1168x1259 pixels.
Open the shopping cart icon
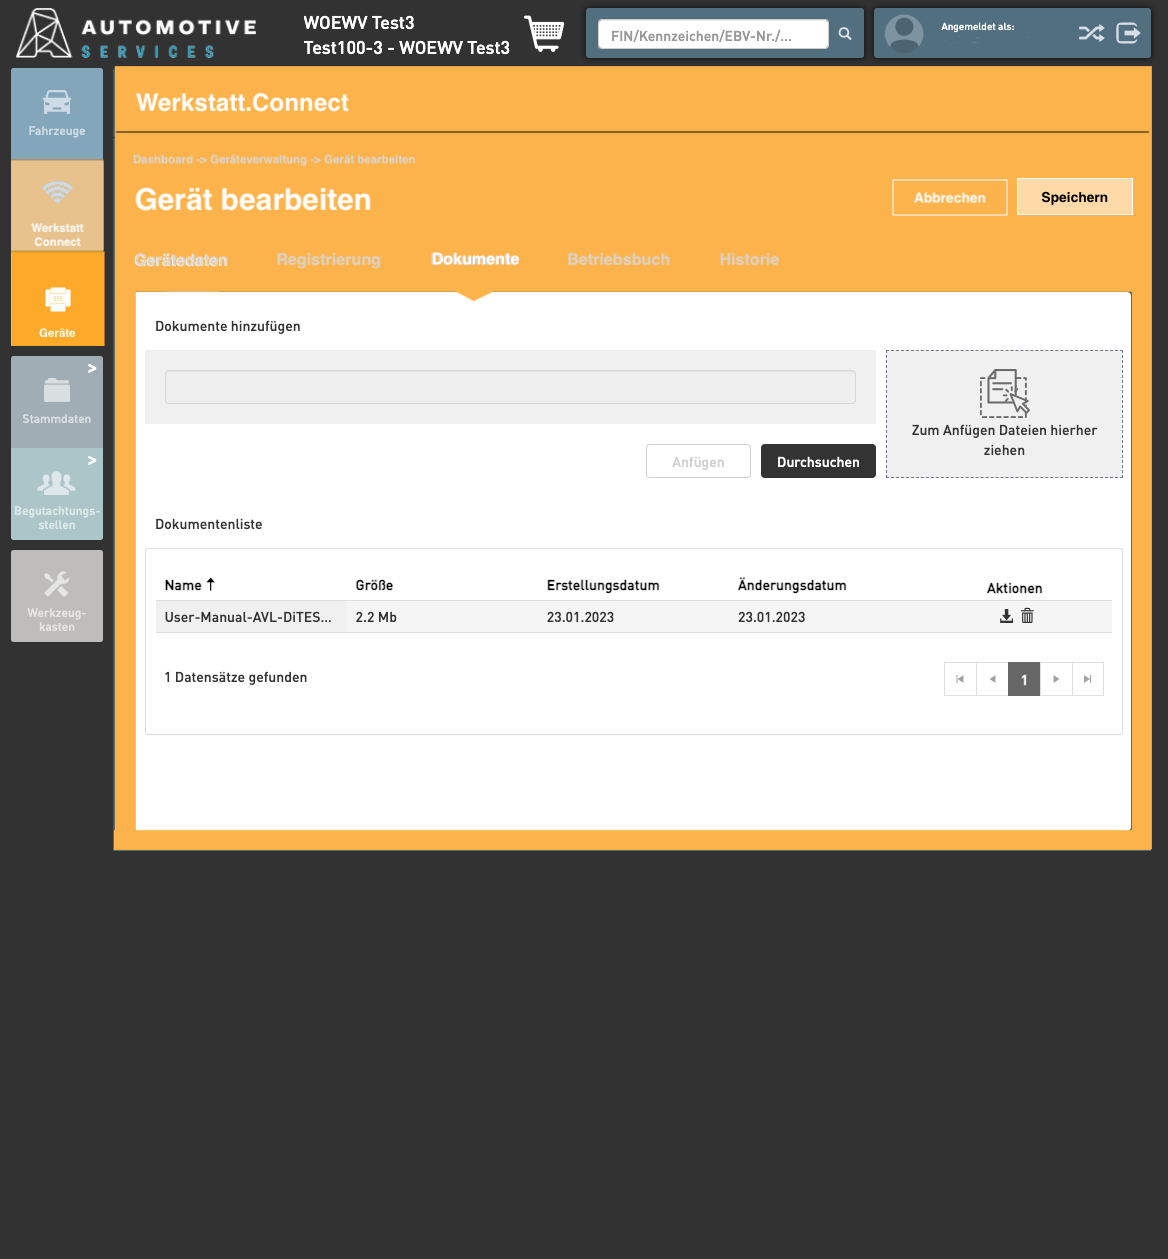pos(544,34)
